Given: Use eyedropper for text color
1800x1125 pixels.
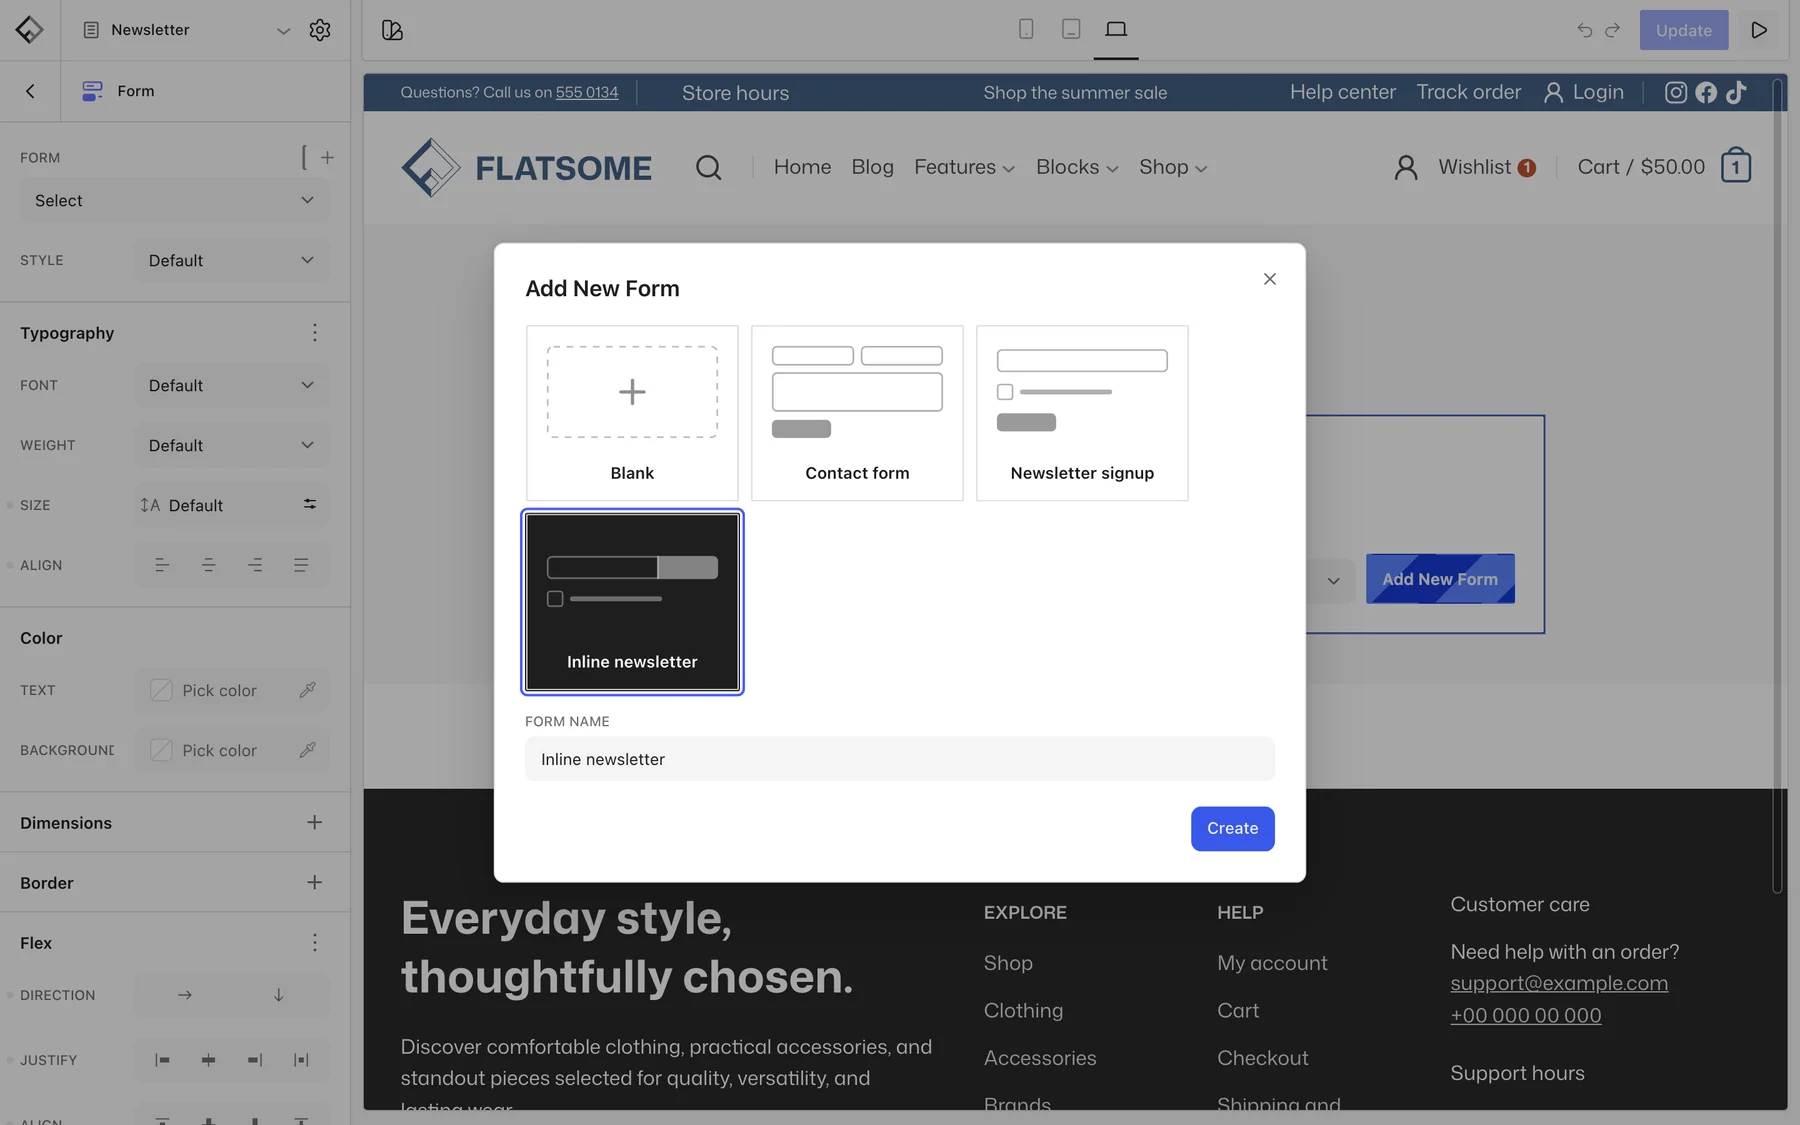Looking at the screenshot, I should tap(308, 690).
